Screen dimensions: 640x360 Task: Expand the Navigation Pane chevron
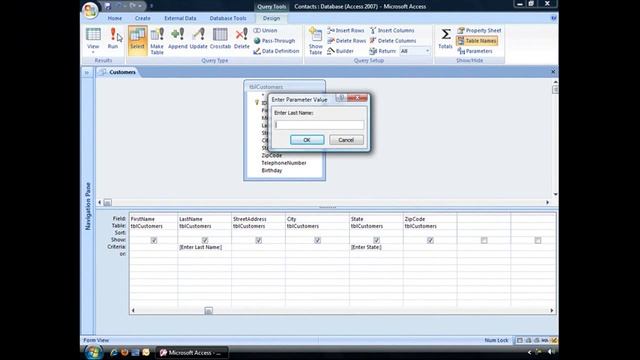tap(87, 73)
